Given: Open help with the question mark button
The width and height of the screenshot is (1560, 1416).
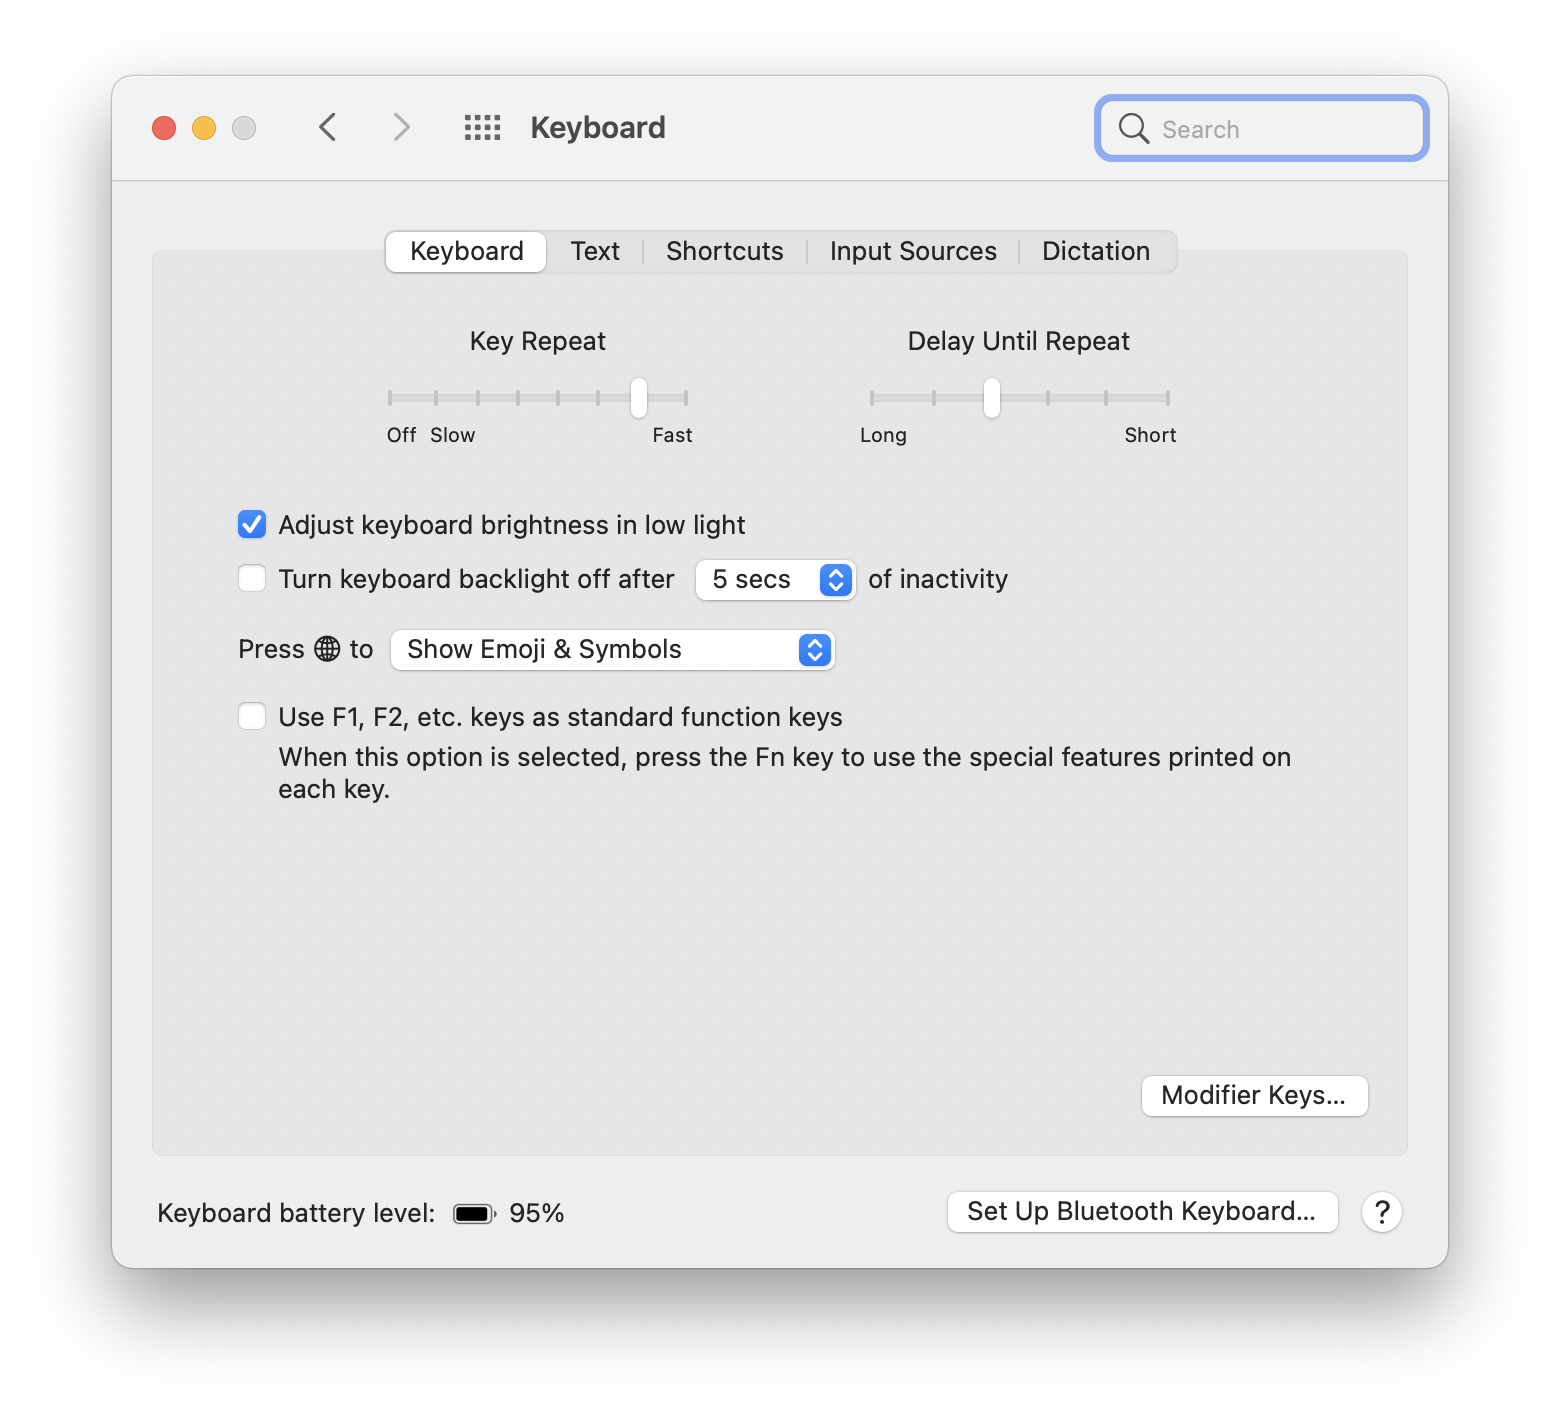Looking at the screenshot, I should (1382, 1212).
